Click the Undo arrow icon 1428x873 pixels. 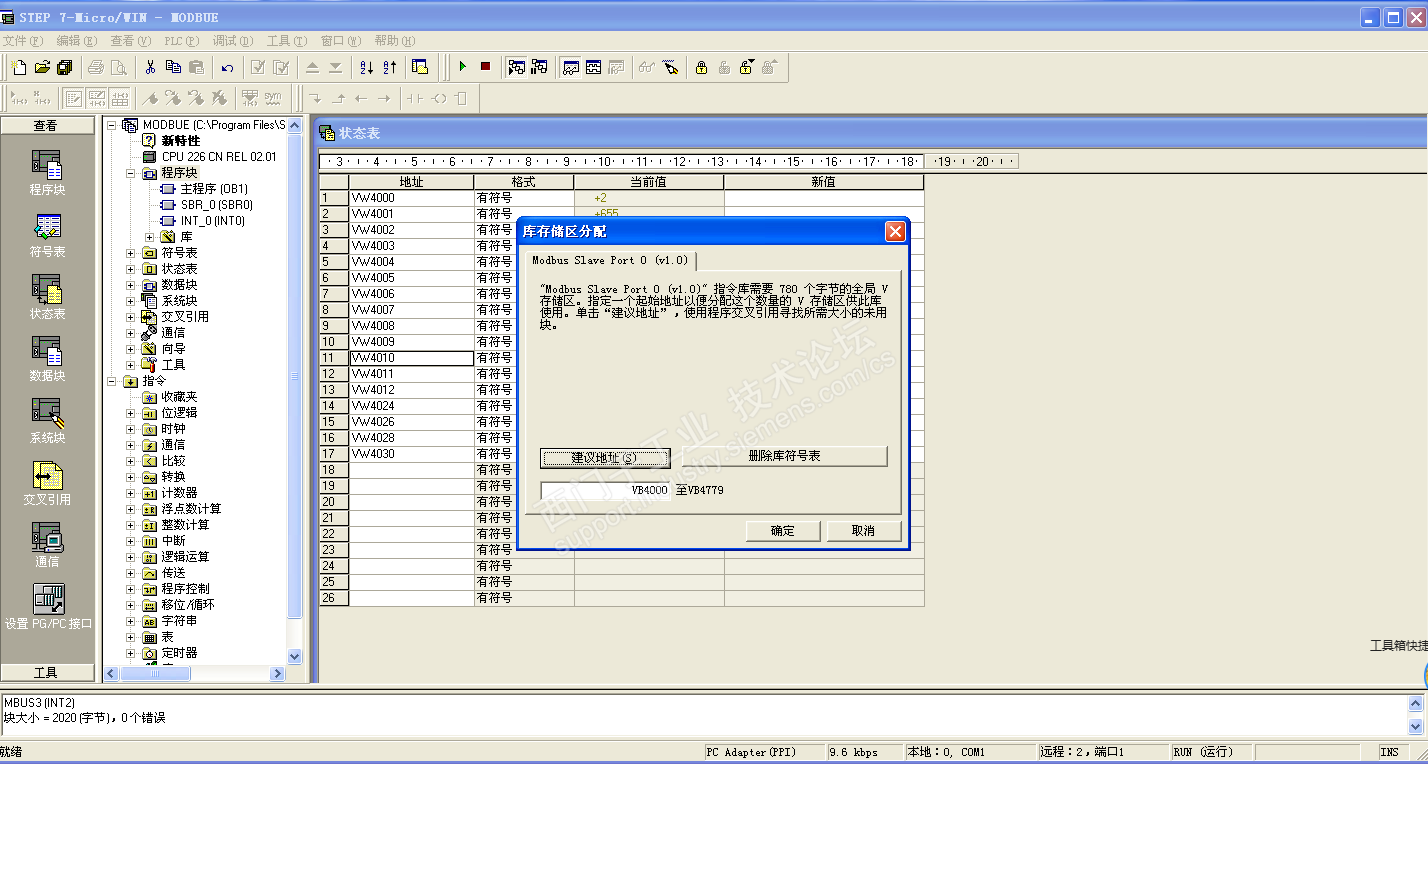point(227,67)
